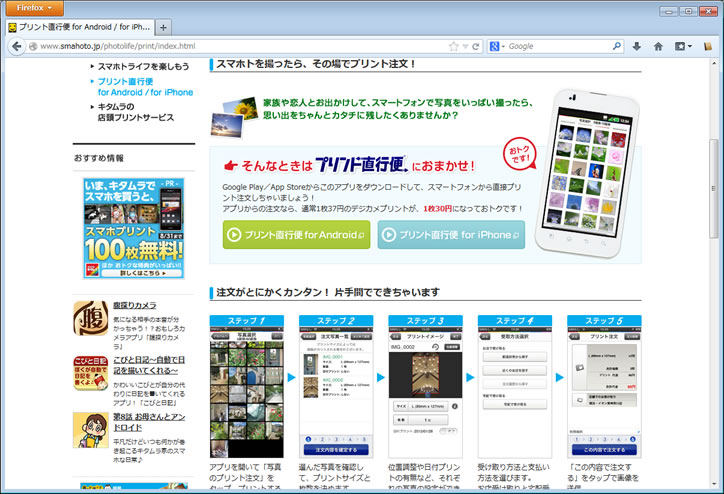Image resolution: width=724 pixels, height=494 pixels.
Task: Open the 腹探りカメラ link
Action: pos(135,305)
